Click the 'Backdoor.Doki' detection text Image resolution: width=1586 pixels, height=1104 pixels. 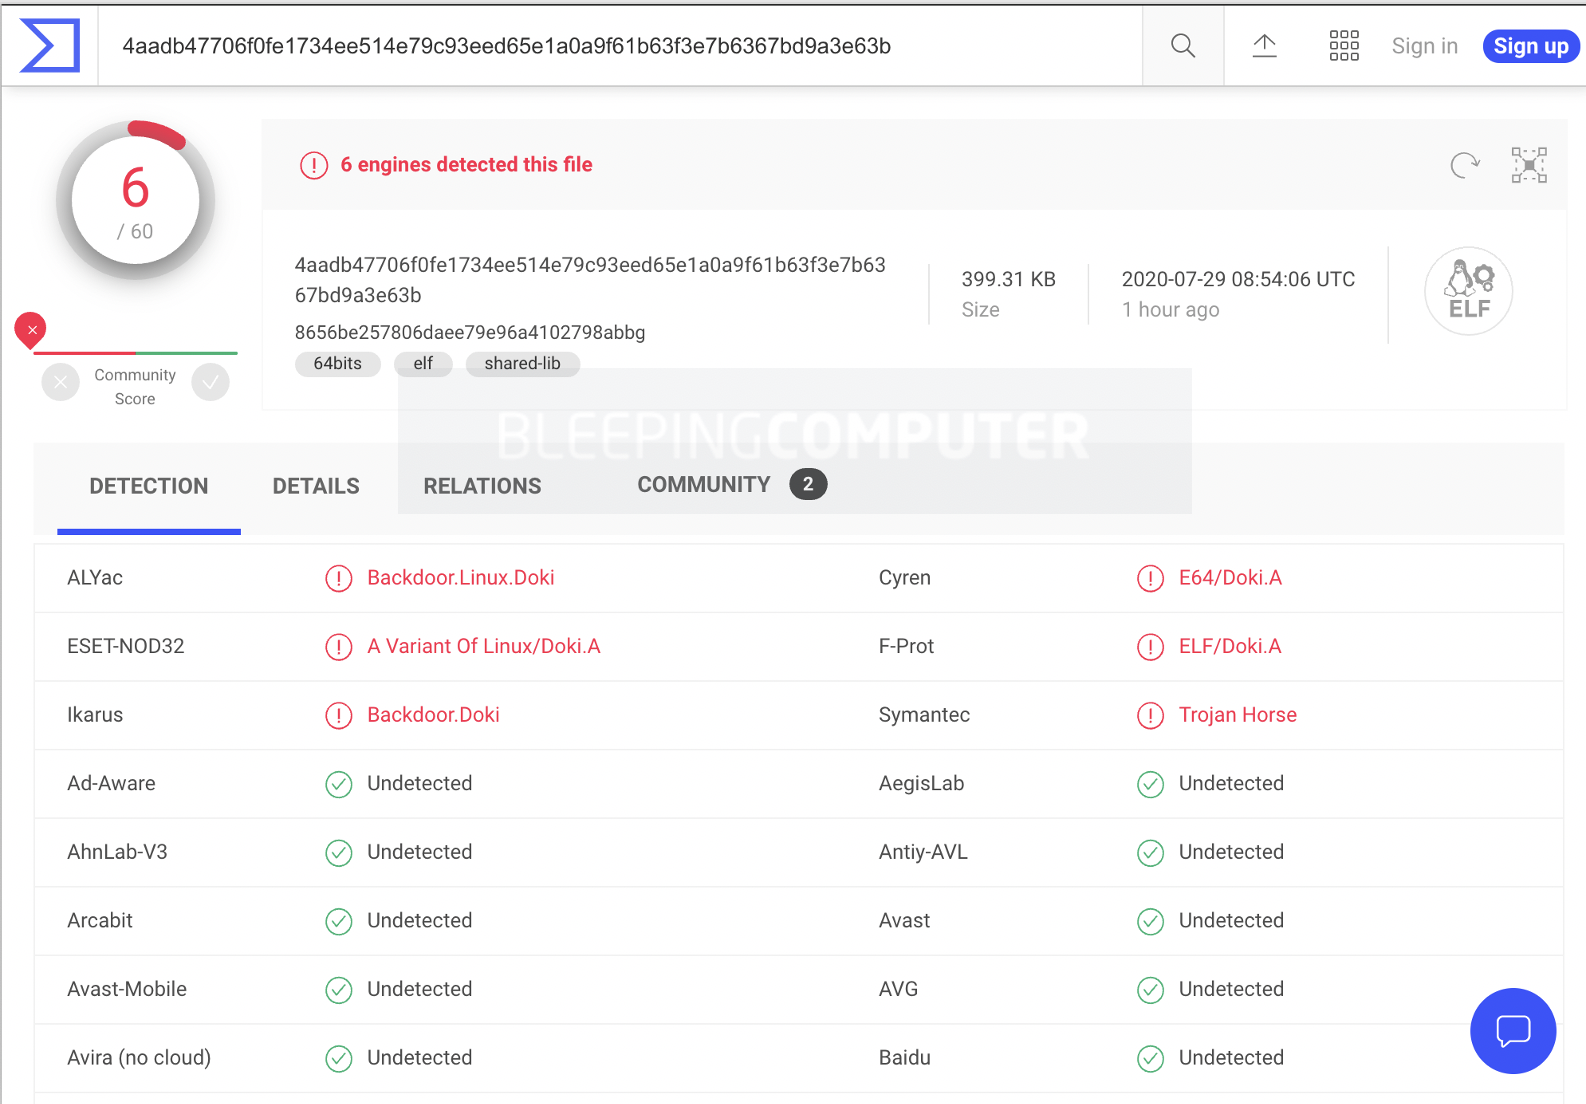[x=433, y=715]
